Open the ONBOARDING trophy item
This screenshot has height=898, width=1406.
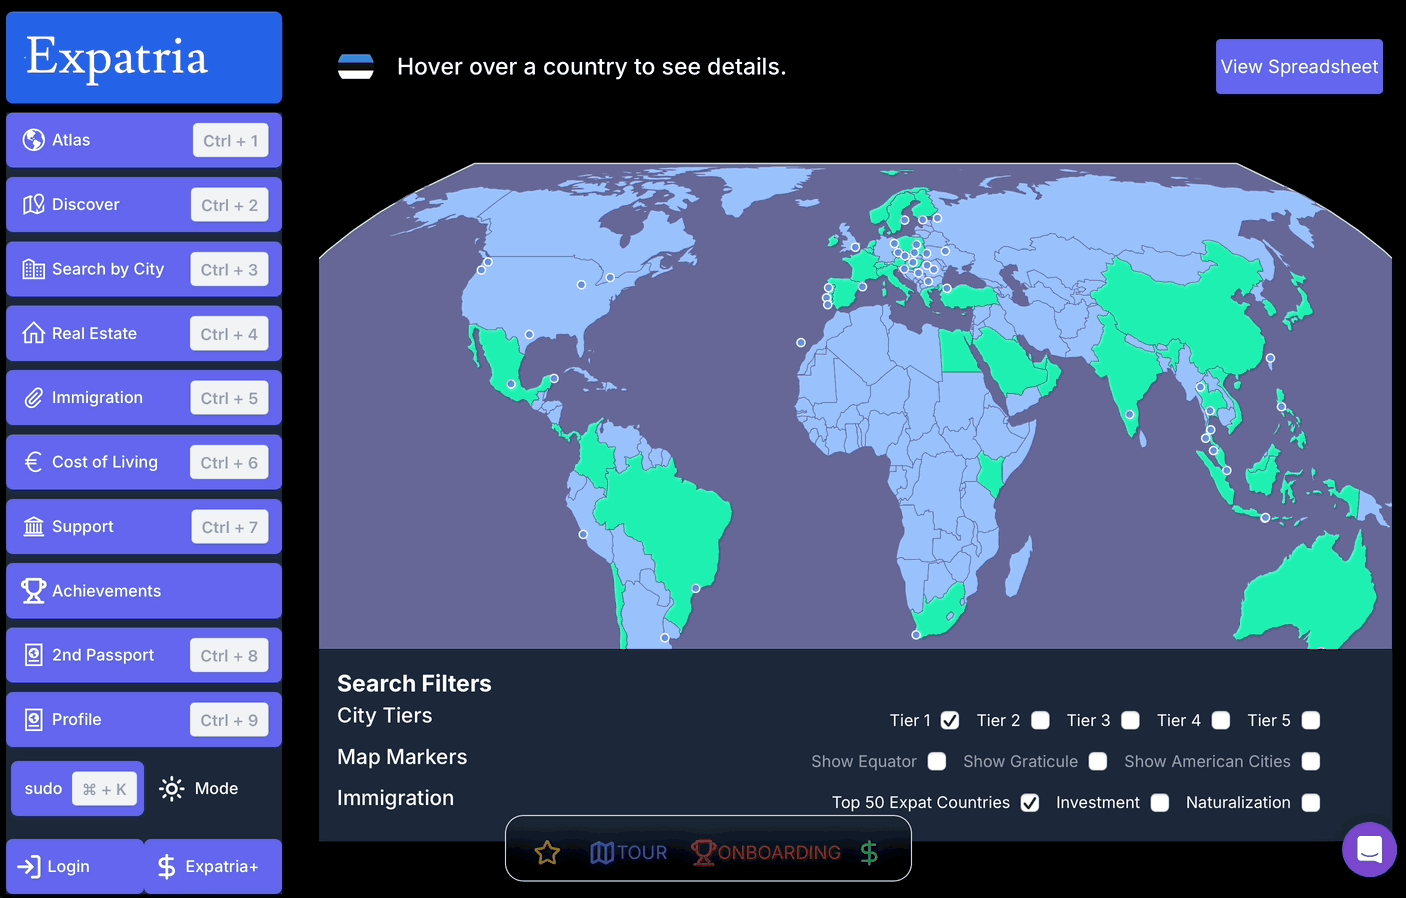click(x=766, y=853)
